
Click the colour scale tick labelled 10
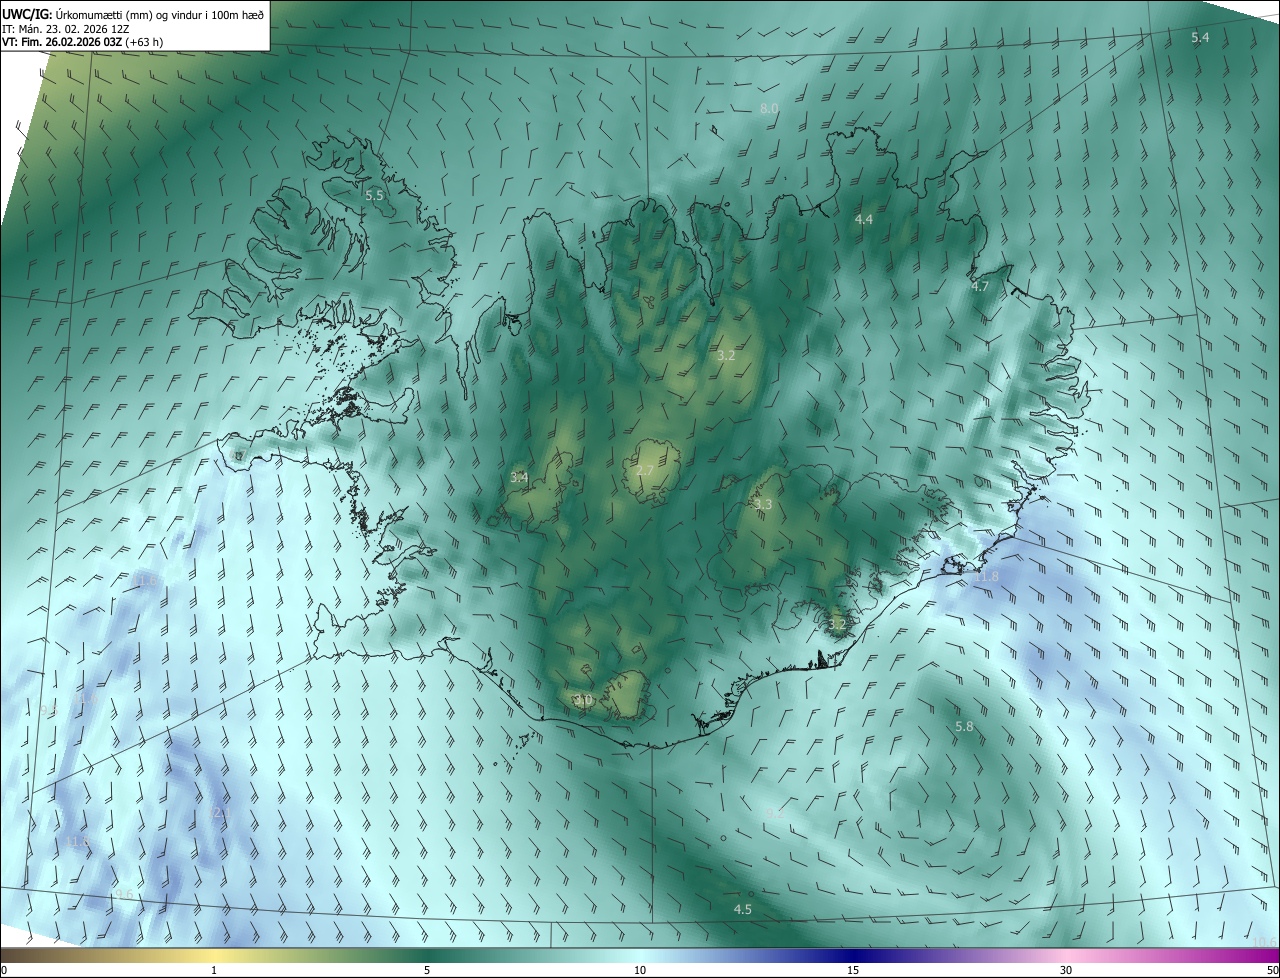pyautogui.click(x=640, y=970)
